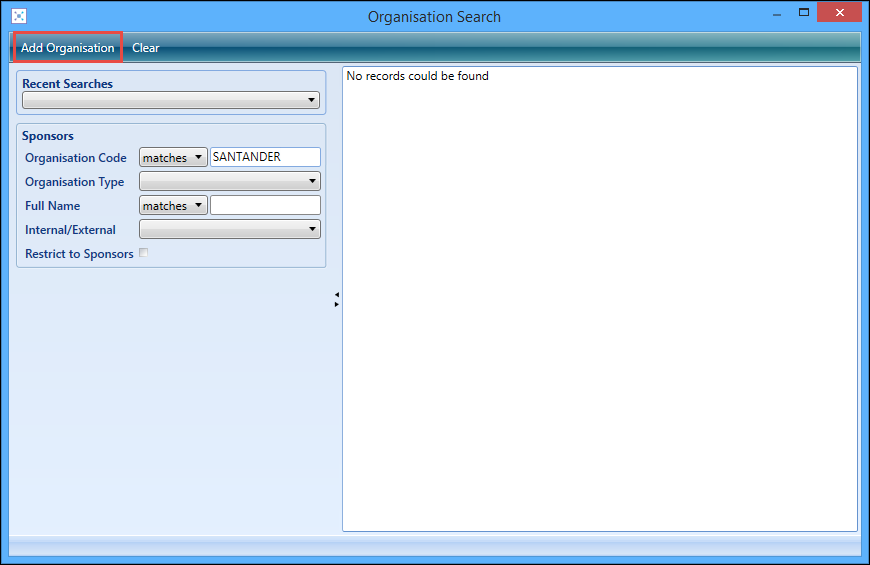
Task: Open Full Name matches operator dropdown
Action: coord(173,205)
